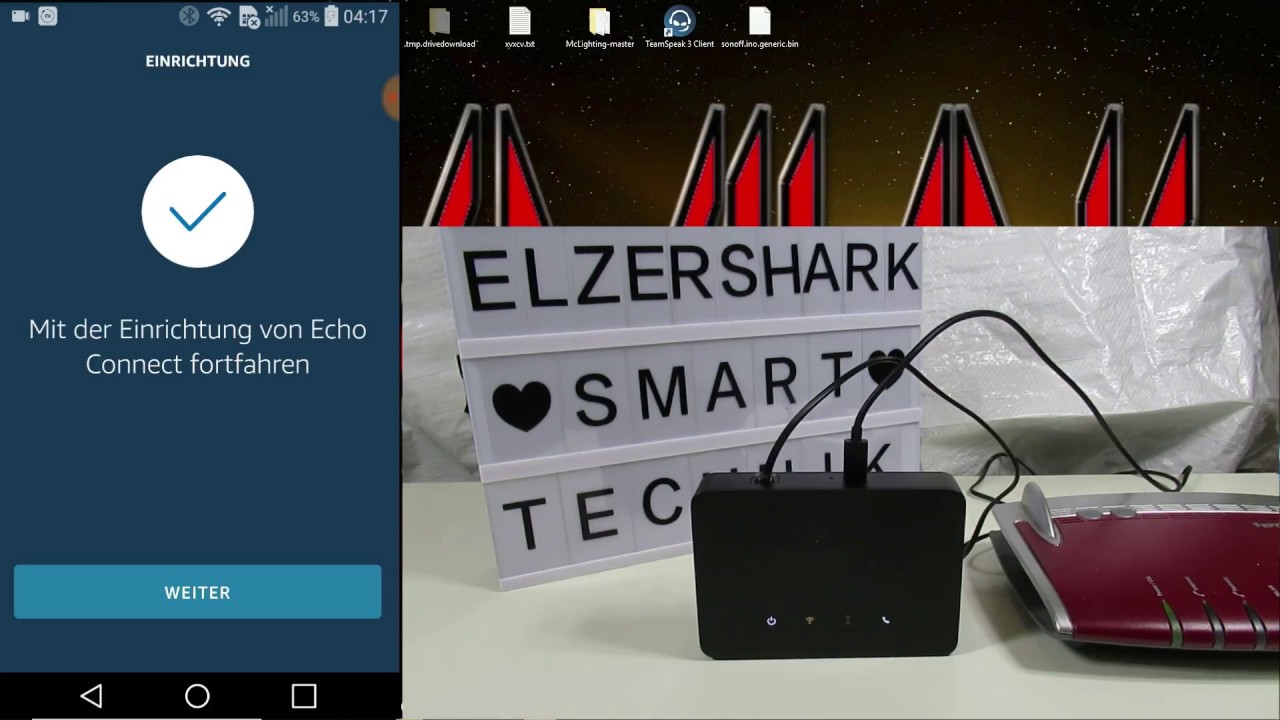The width and height of the screenshot is (1280, 720).
Task: Tap the 'Mit der Einrichtung von Echo Connect fortfahren' text
Action: point(197,346)
